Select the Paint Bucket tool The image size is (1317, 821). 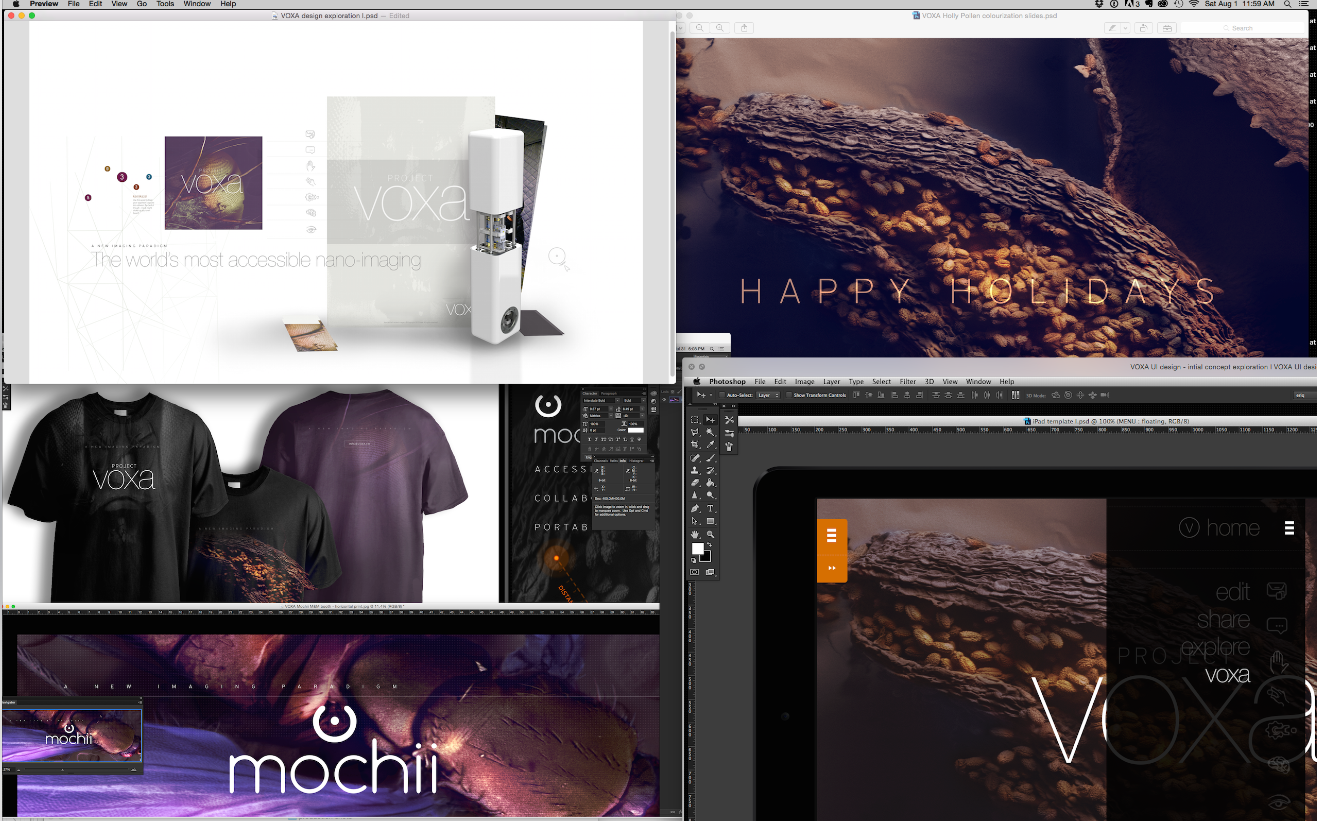[x=710, y=482]
